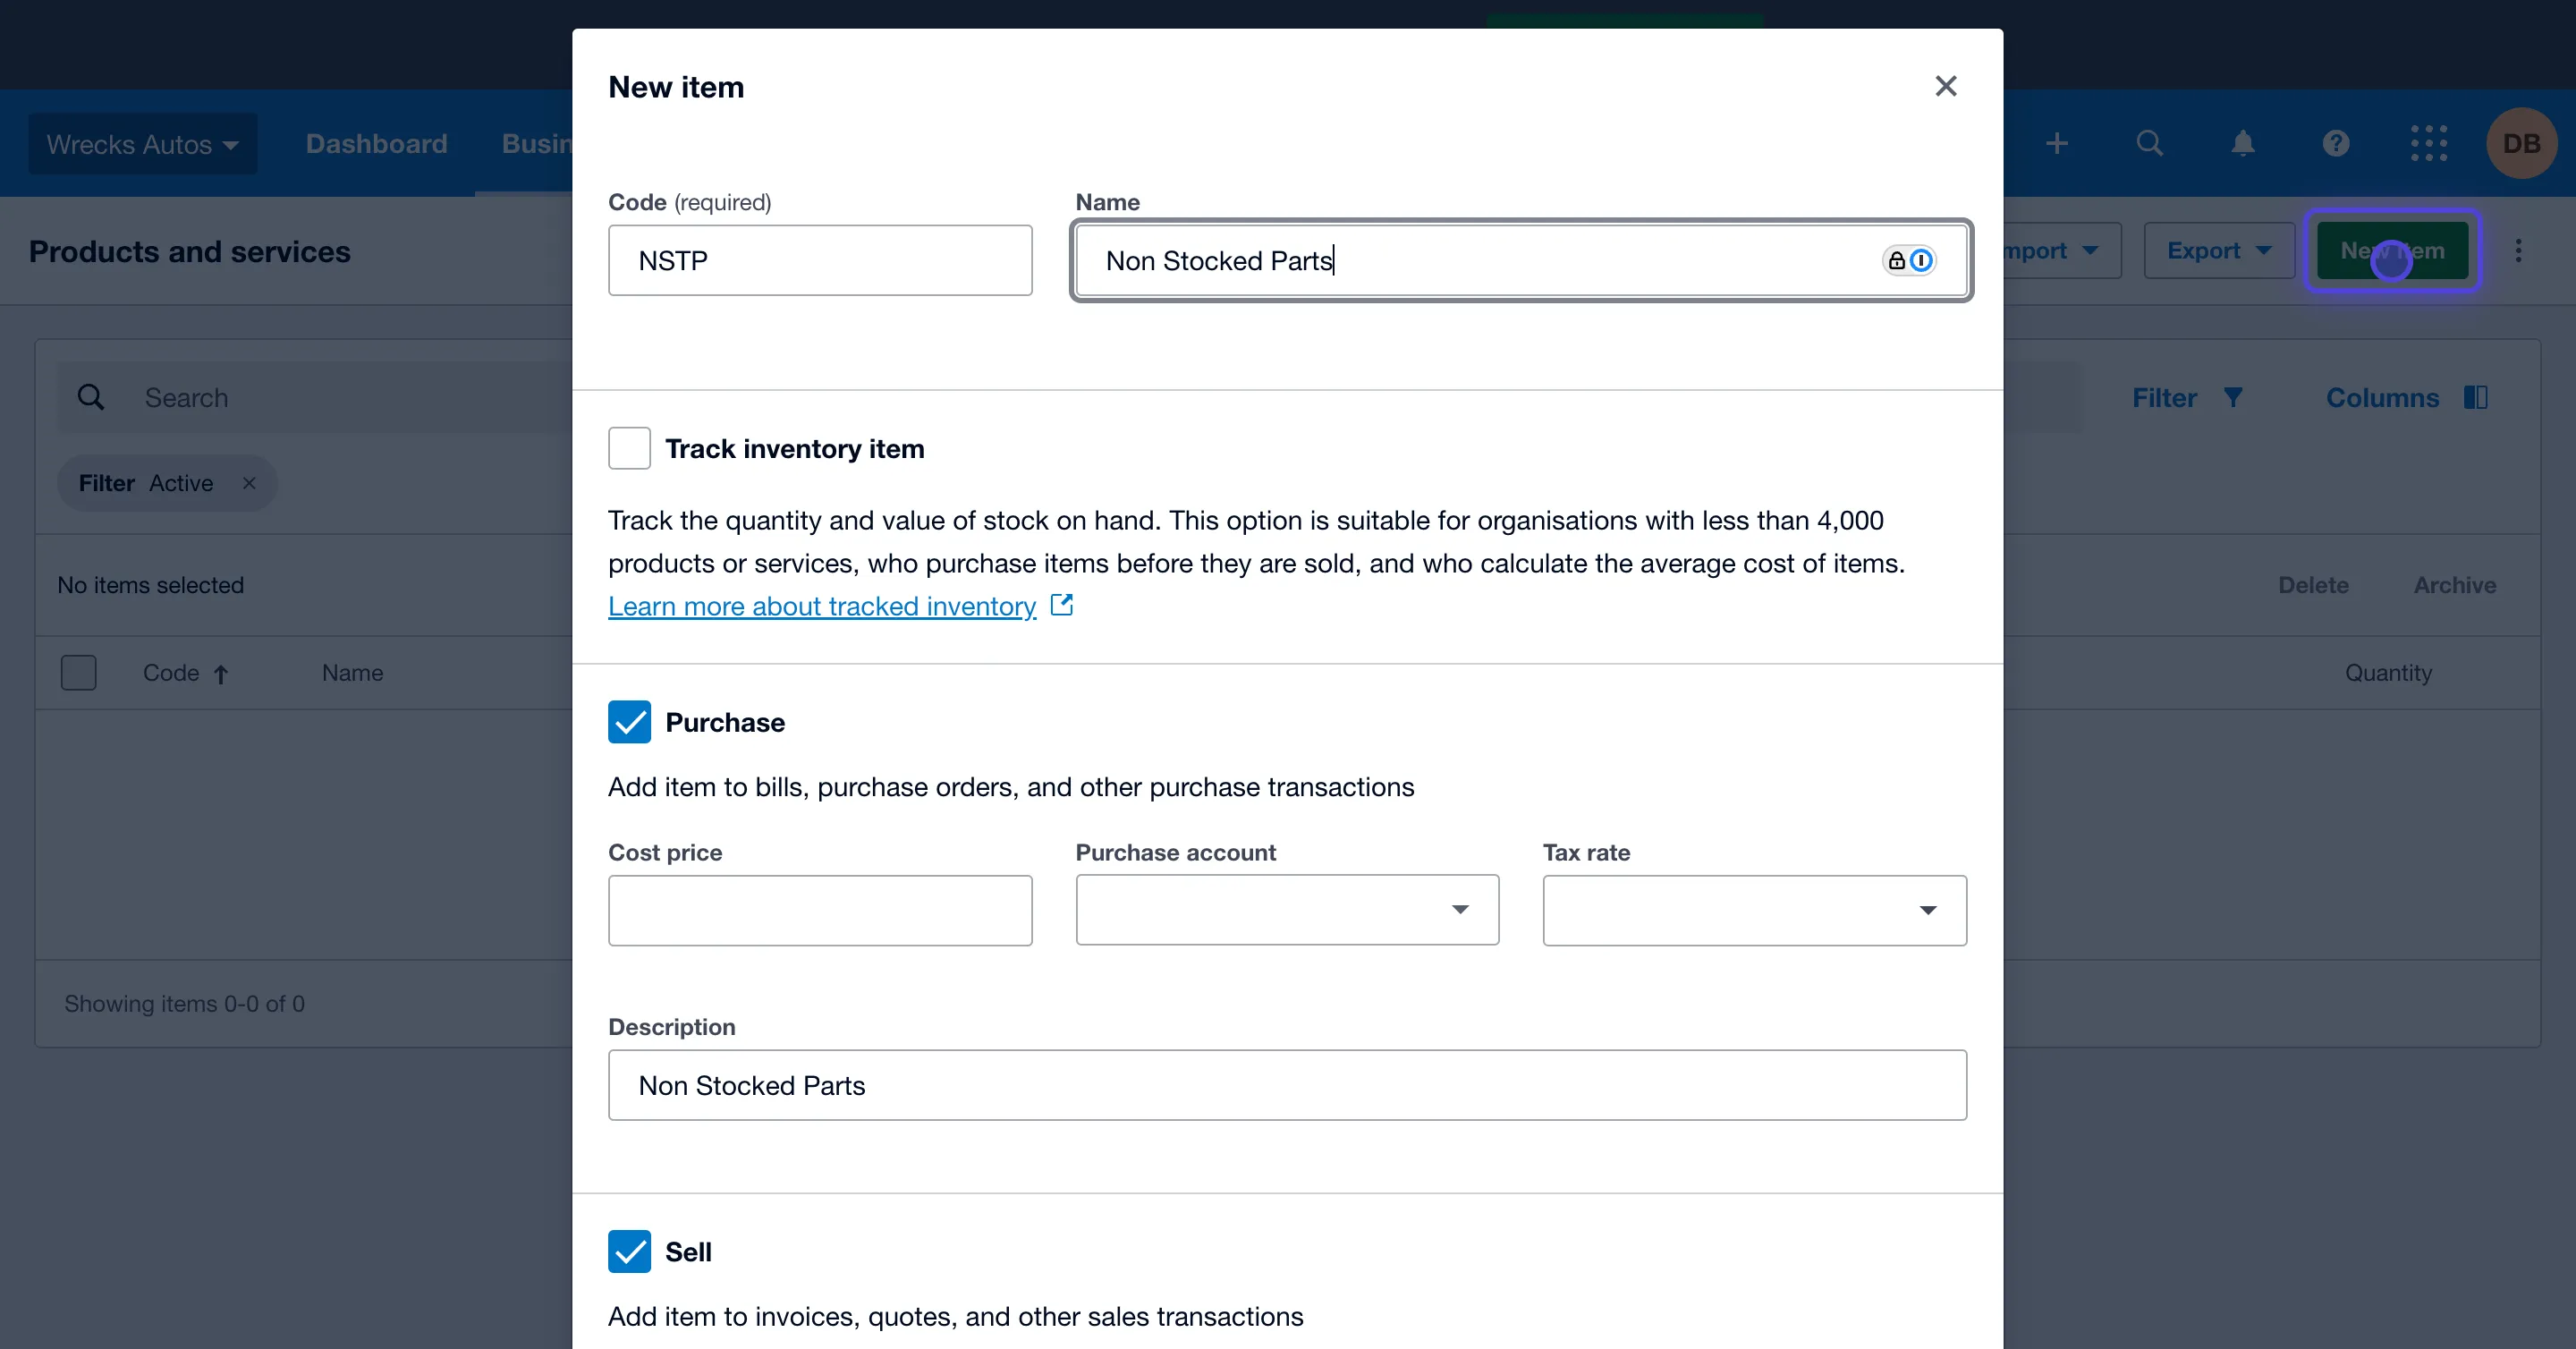The height and width of the screenshot is (1349, 2576).
Task: Open help via the question mark icon
Action: (2336, 143)
